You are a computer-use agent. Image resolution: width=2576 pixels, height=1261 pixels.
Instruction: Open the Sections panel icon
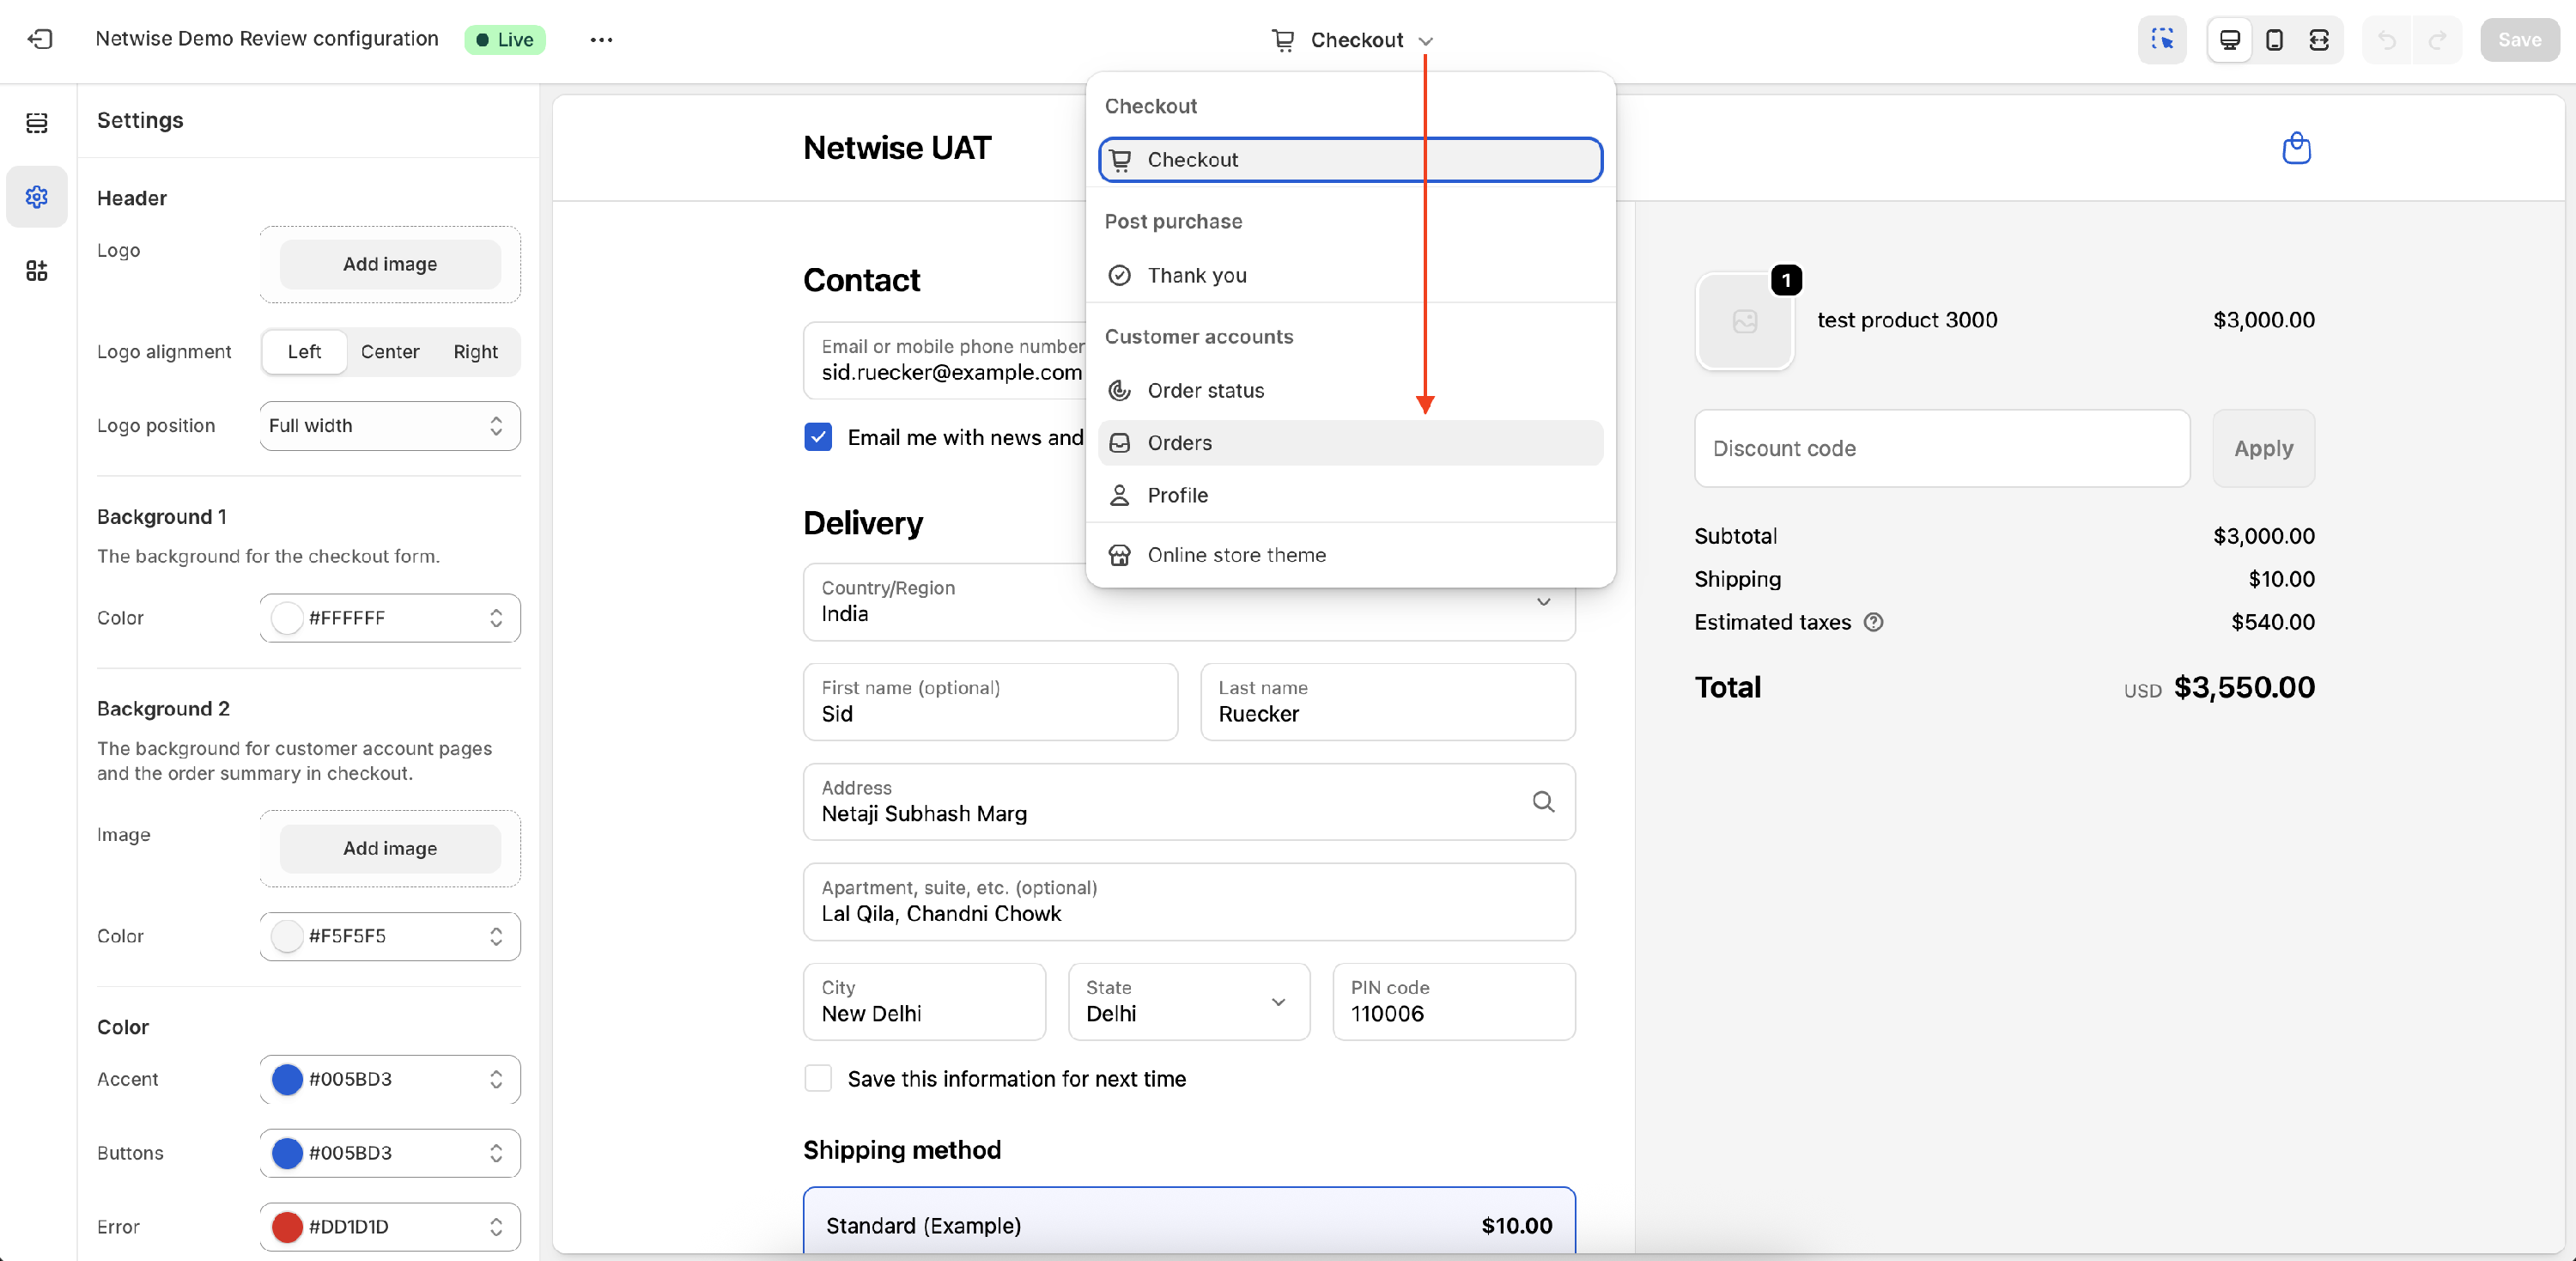[37, 123]
